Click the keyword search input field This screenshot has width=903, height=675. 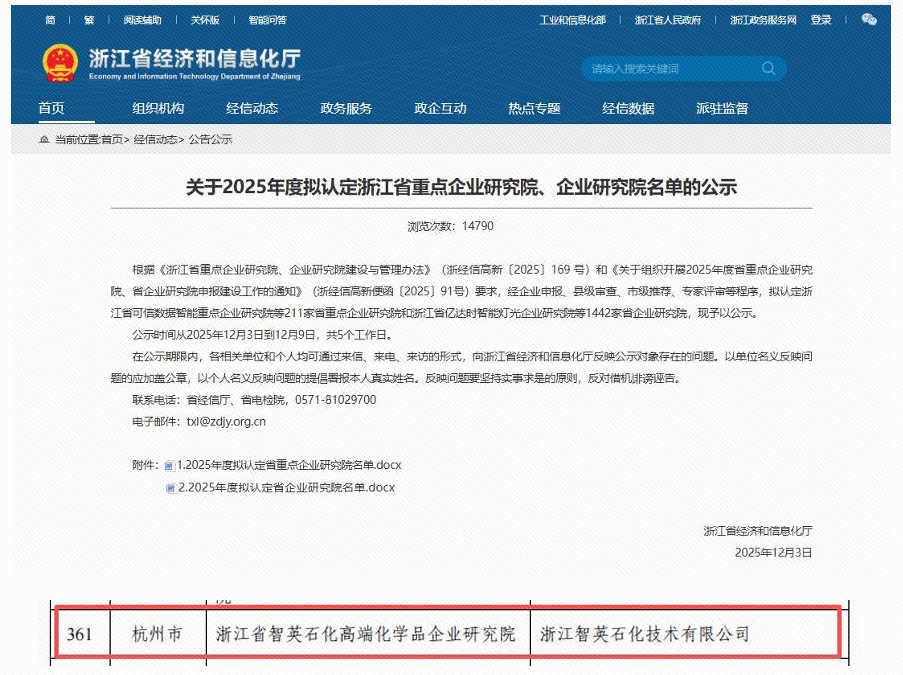click(x=670, y=69)
